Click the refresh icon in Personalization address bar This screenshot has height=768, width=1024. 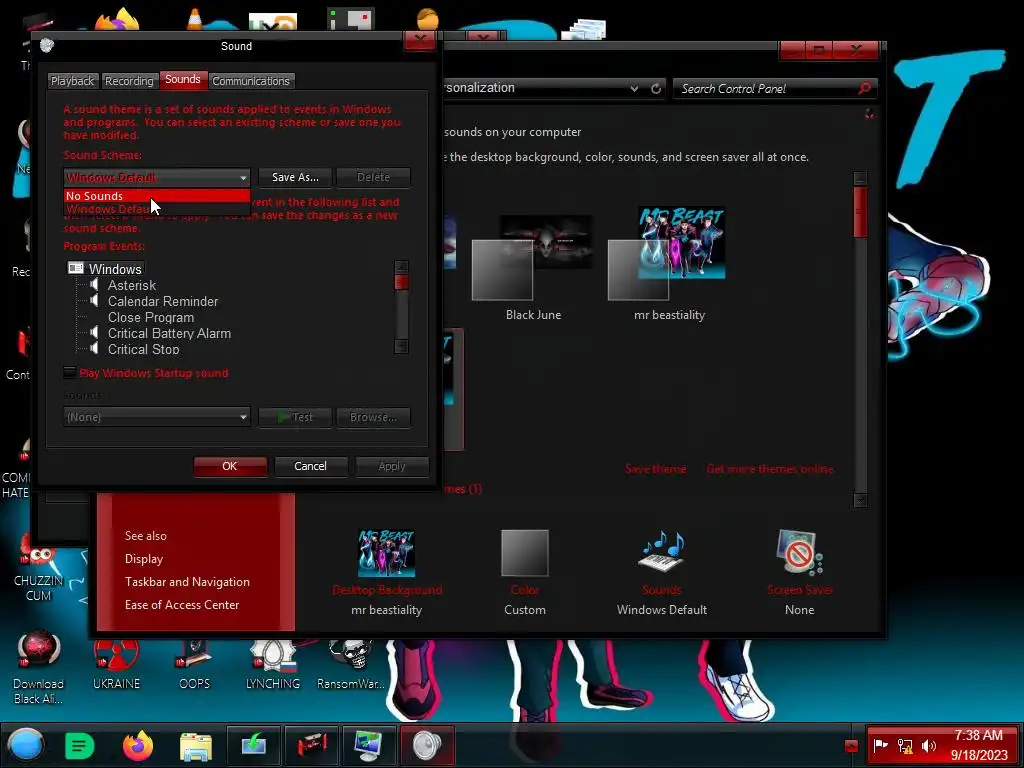pos(656,88)
